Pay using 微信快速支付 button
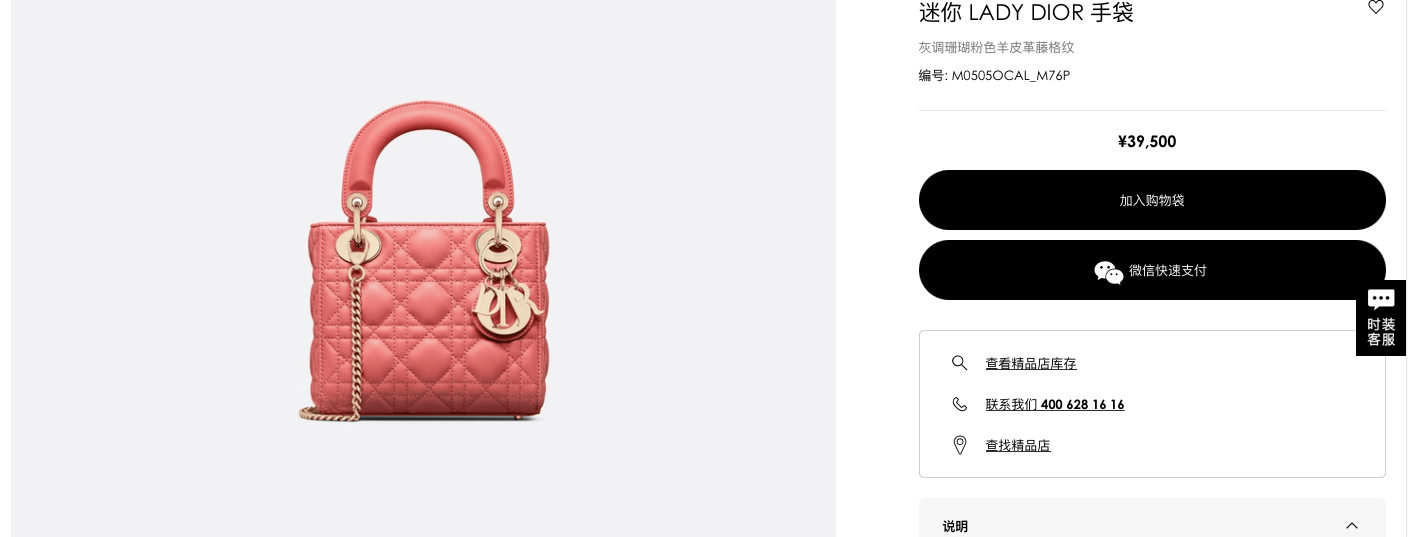Image resolution: width=1408 pixels, height=537 pixels. [1152, 270]
